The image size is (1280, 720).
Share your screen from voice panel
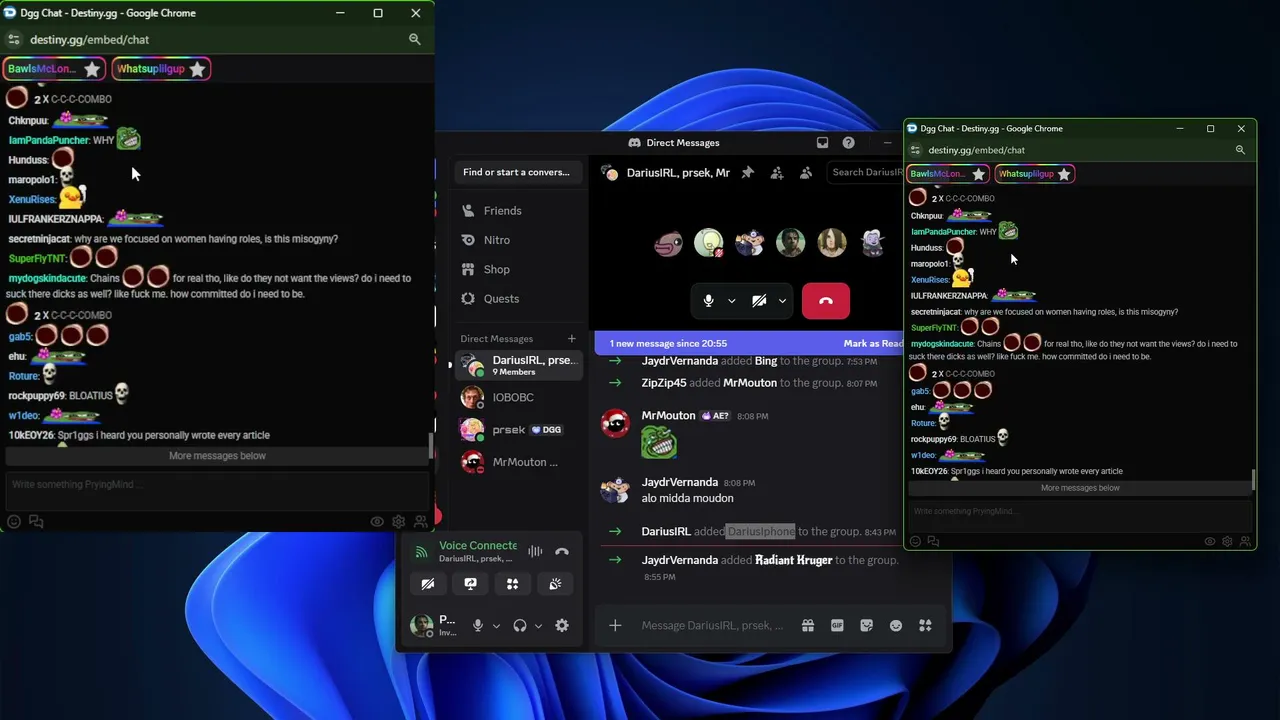click(x=470, y=584)
